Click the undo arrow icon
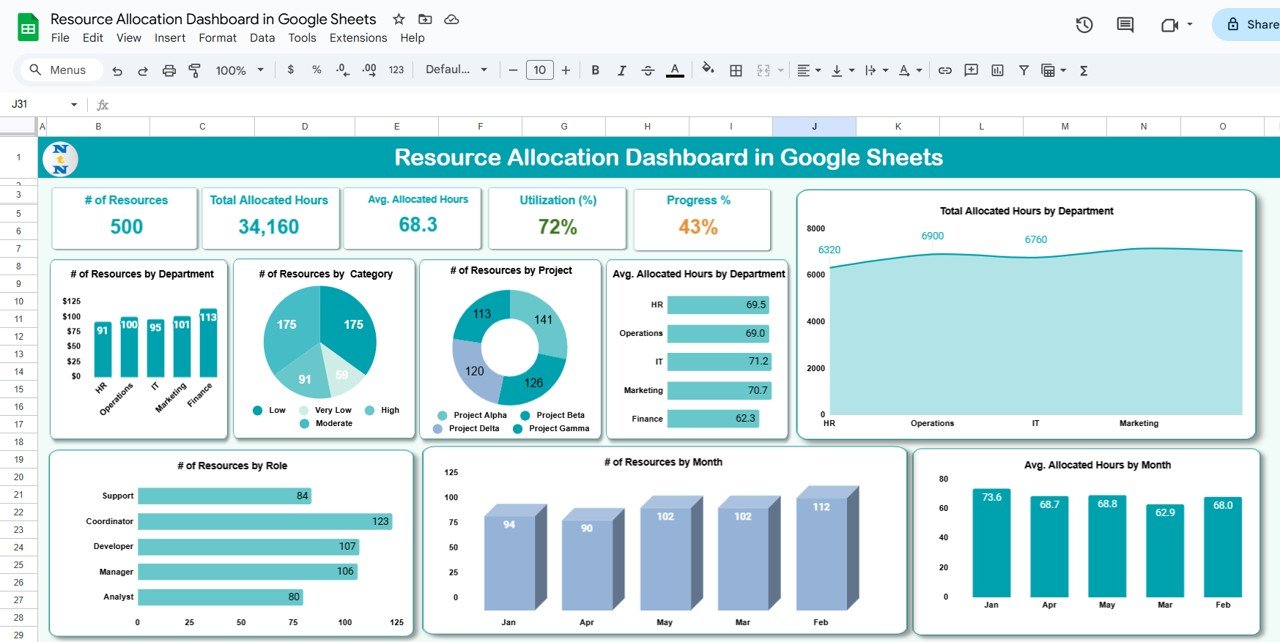The image size is (1280, 642). (117, 70)
